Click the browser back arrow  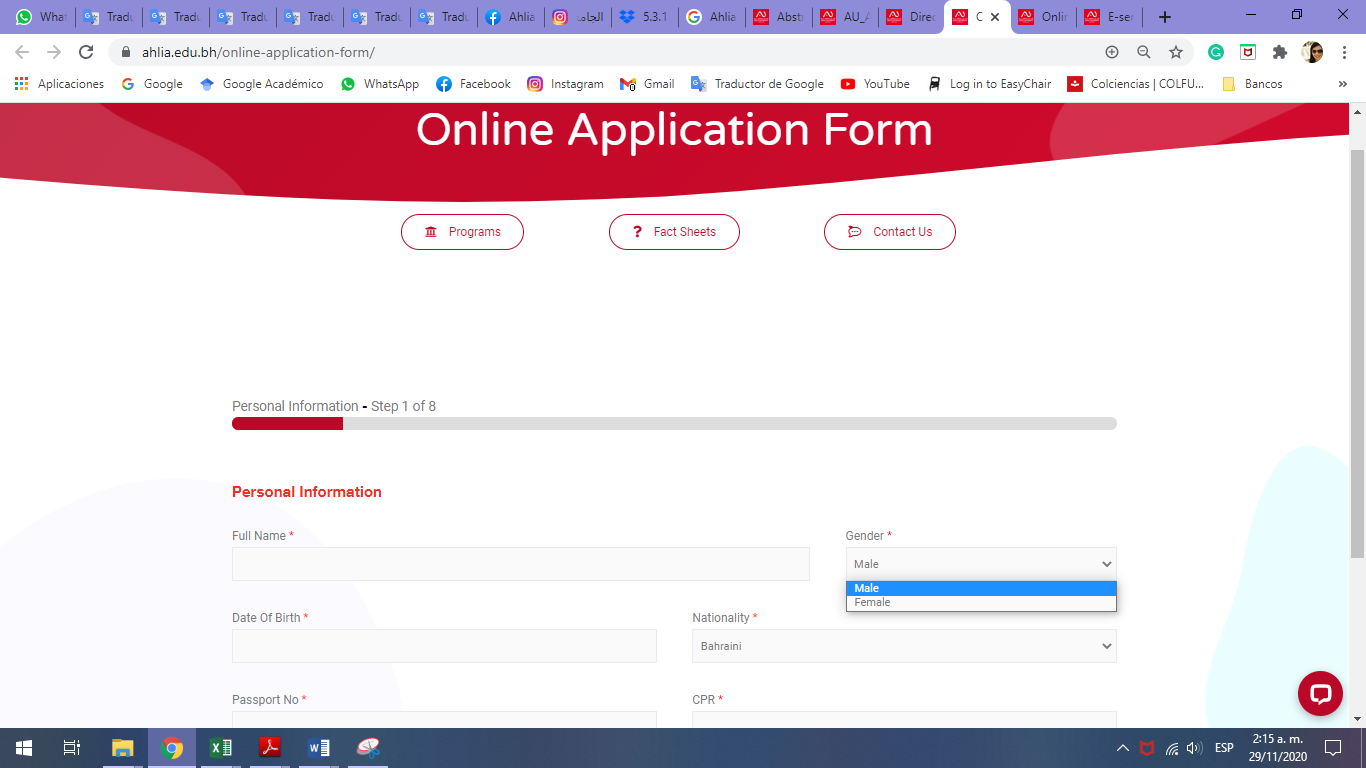20,50
